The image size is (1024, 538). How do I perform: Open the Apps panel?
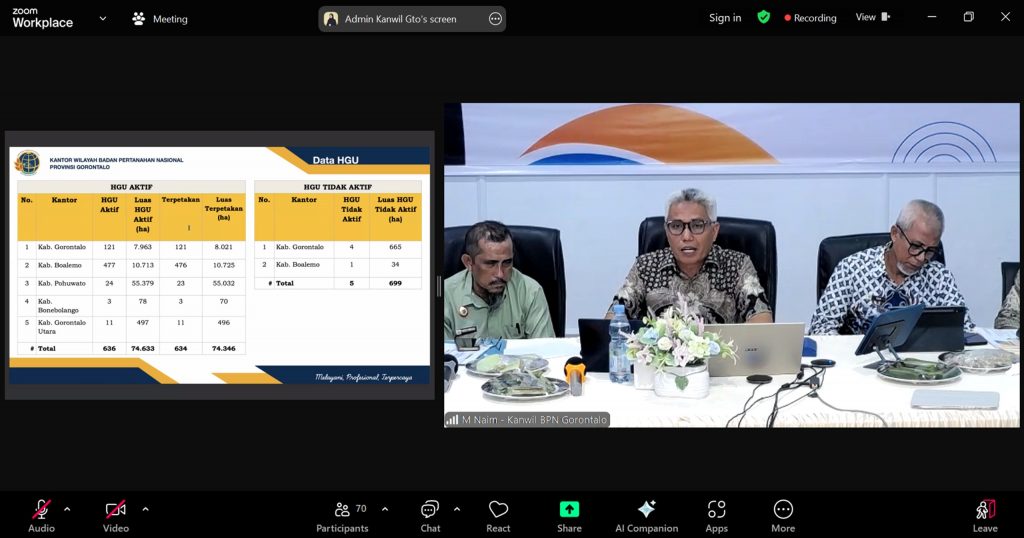[716, 515]
